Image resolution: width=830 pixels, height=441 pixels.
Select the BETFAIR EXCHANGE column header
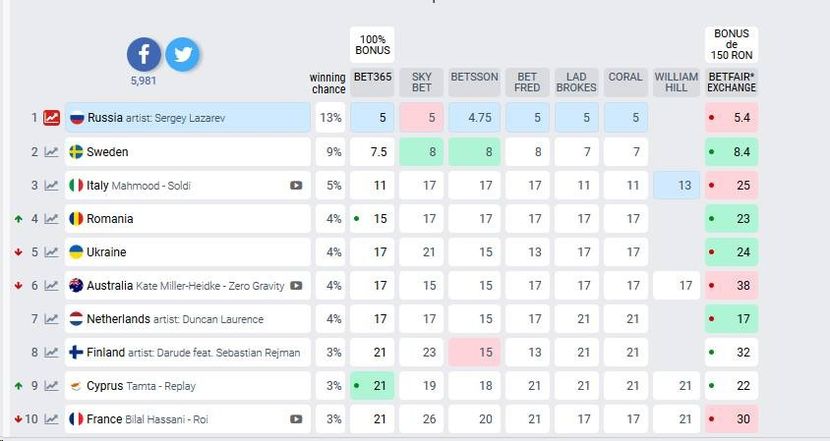pos(731,82)
